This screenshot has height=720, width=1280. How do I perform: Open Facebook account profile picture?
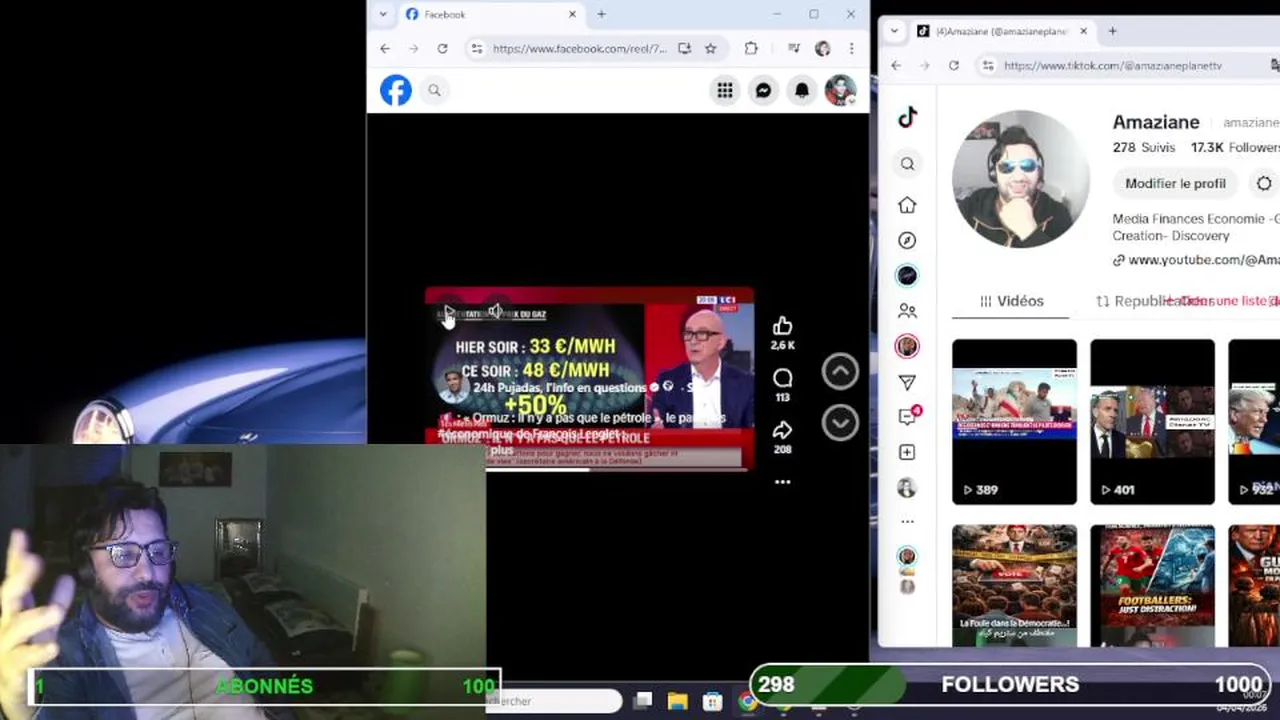(x=840, y=90)
